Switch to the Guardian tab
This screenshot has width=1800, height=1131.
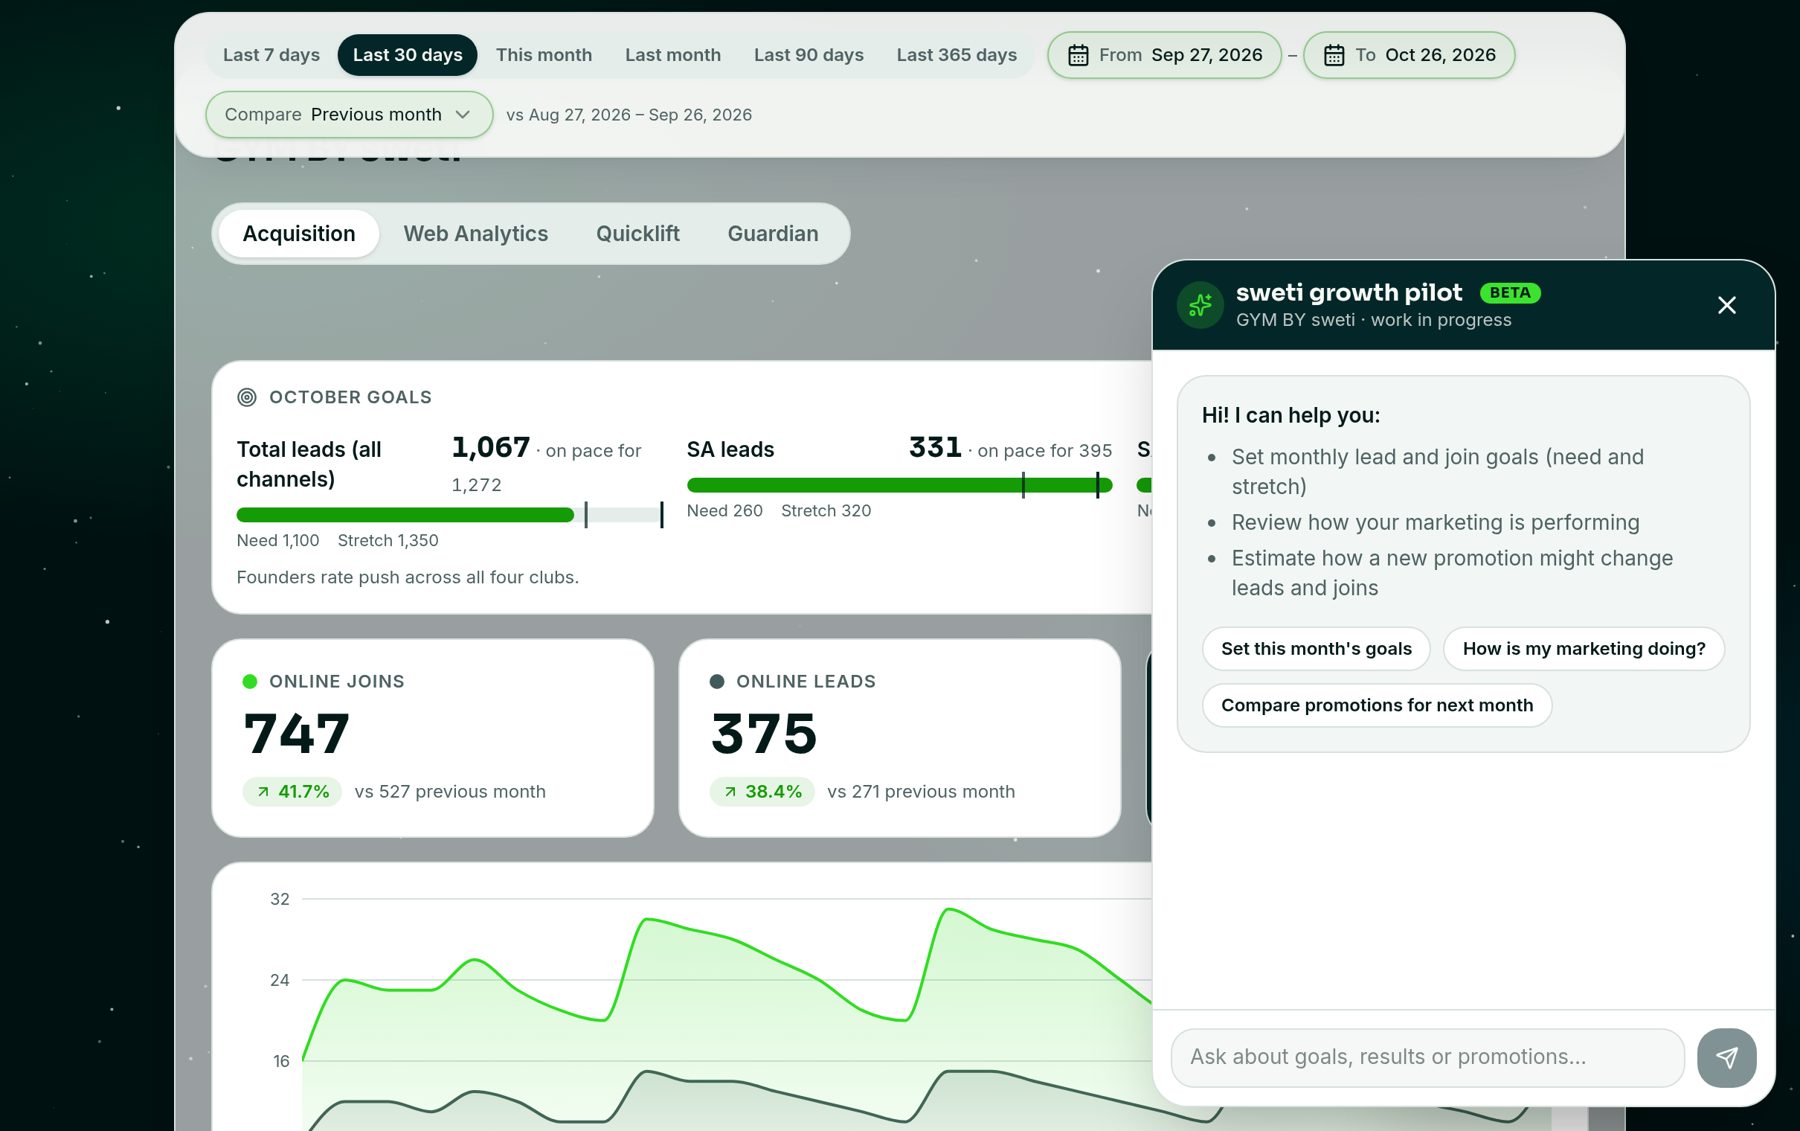pos(773,234)
